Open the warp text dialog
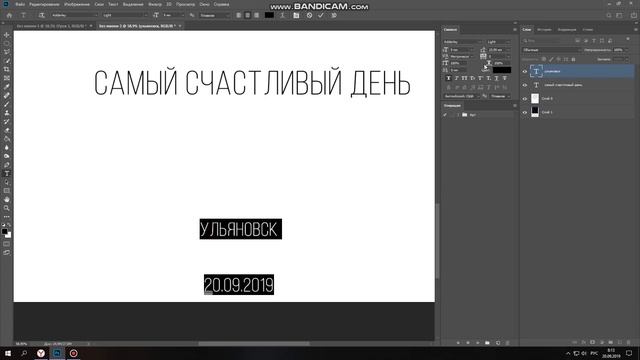The width and height of the screenshot is (640, 360). [x=282, y=15]
